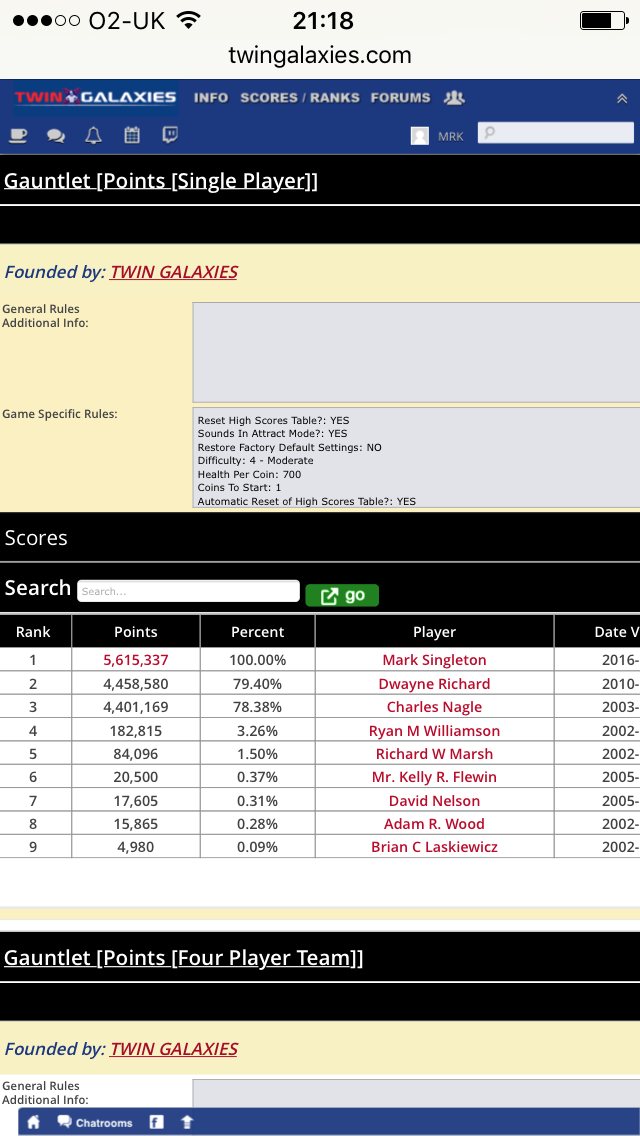Viewport: 640px width, 1136px height.
Task: Sort by Rank column header
Action: pyautogui.click(x=33, y=632)
